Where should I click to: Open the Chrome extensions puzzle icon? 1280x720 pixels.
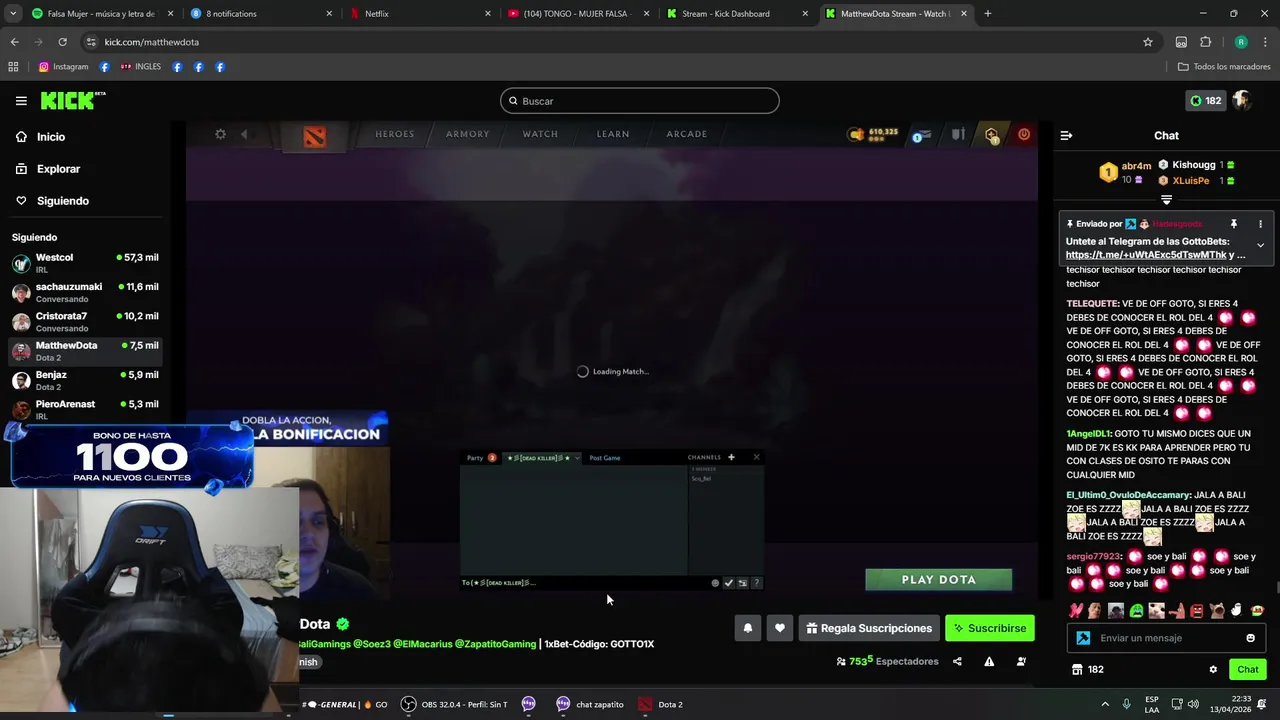(1205, 42)
